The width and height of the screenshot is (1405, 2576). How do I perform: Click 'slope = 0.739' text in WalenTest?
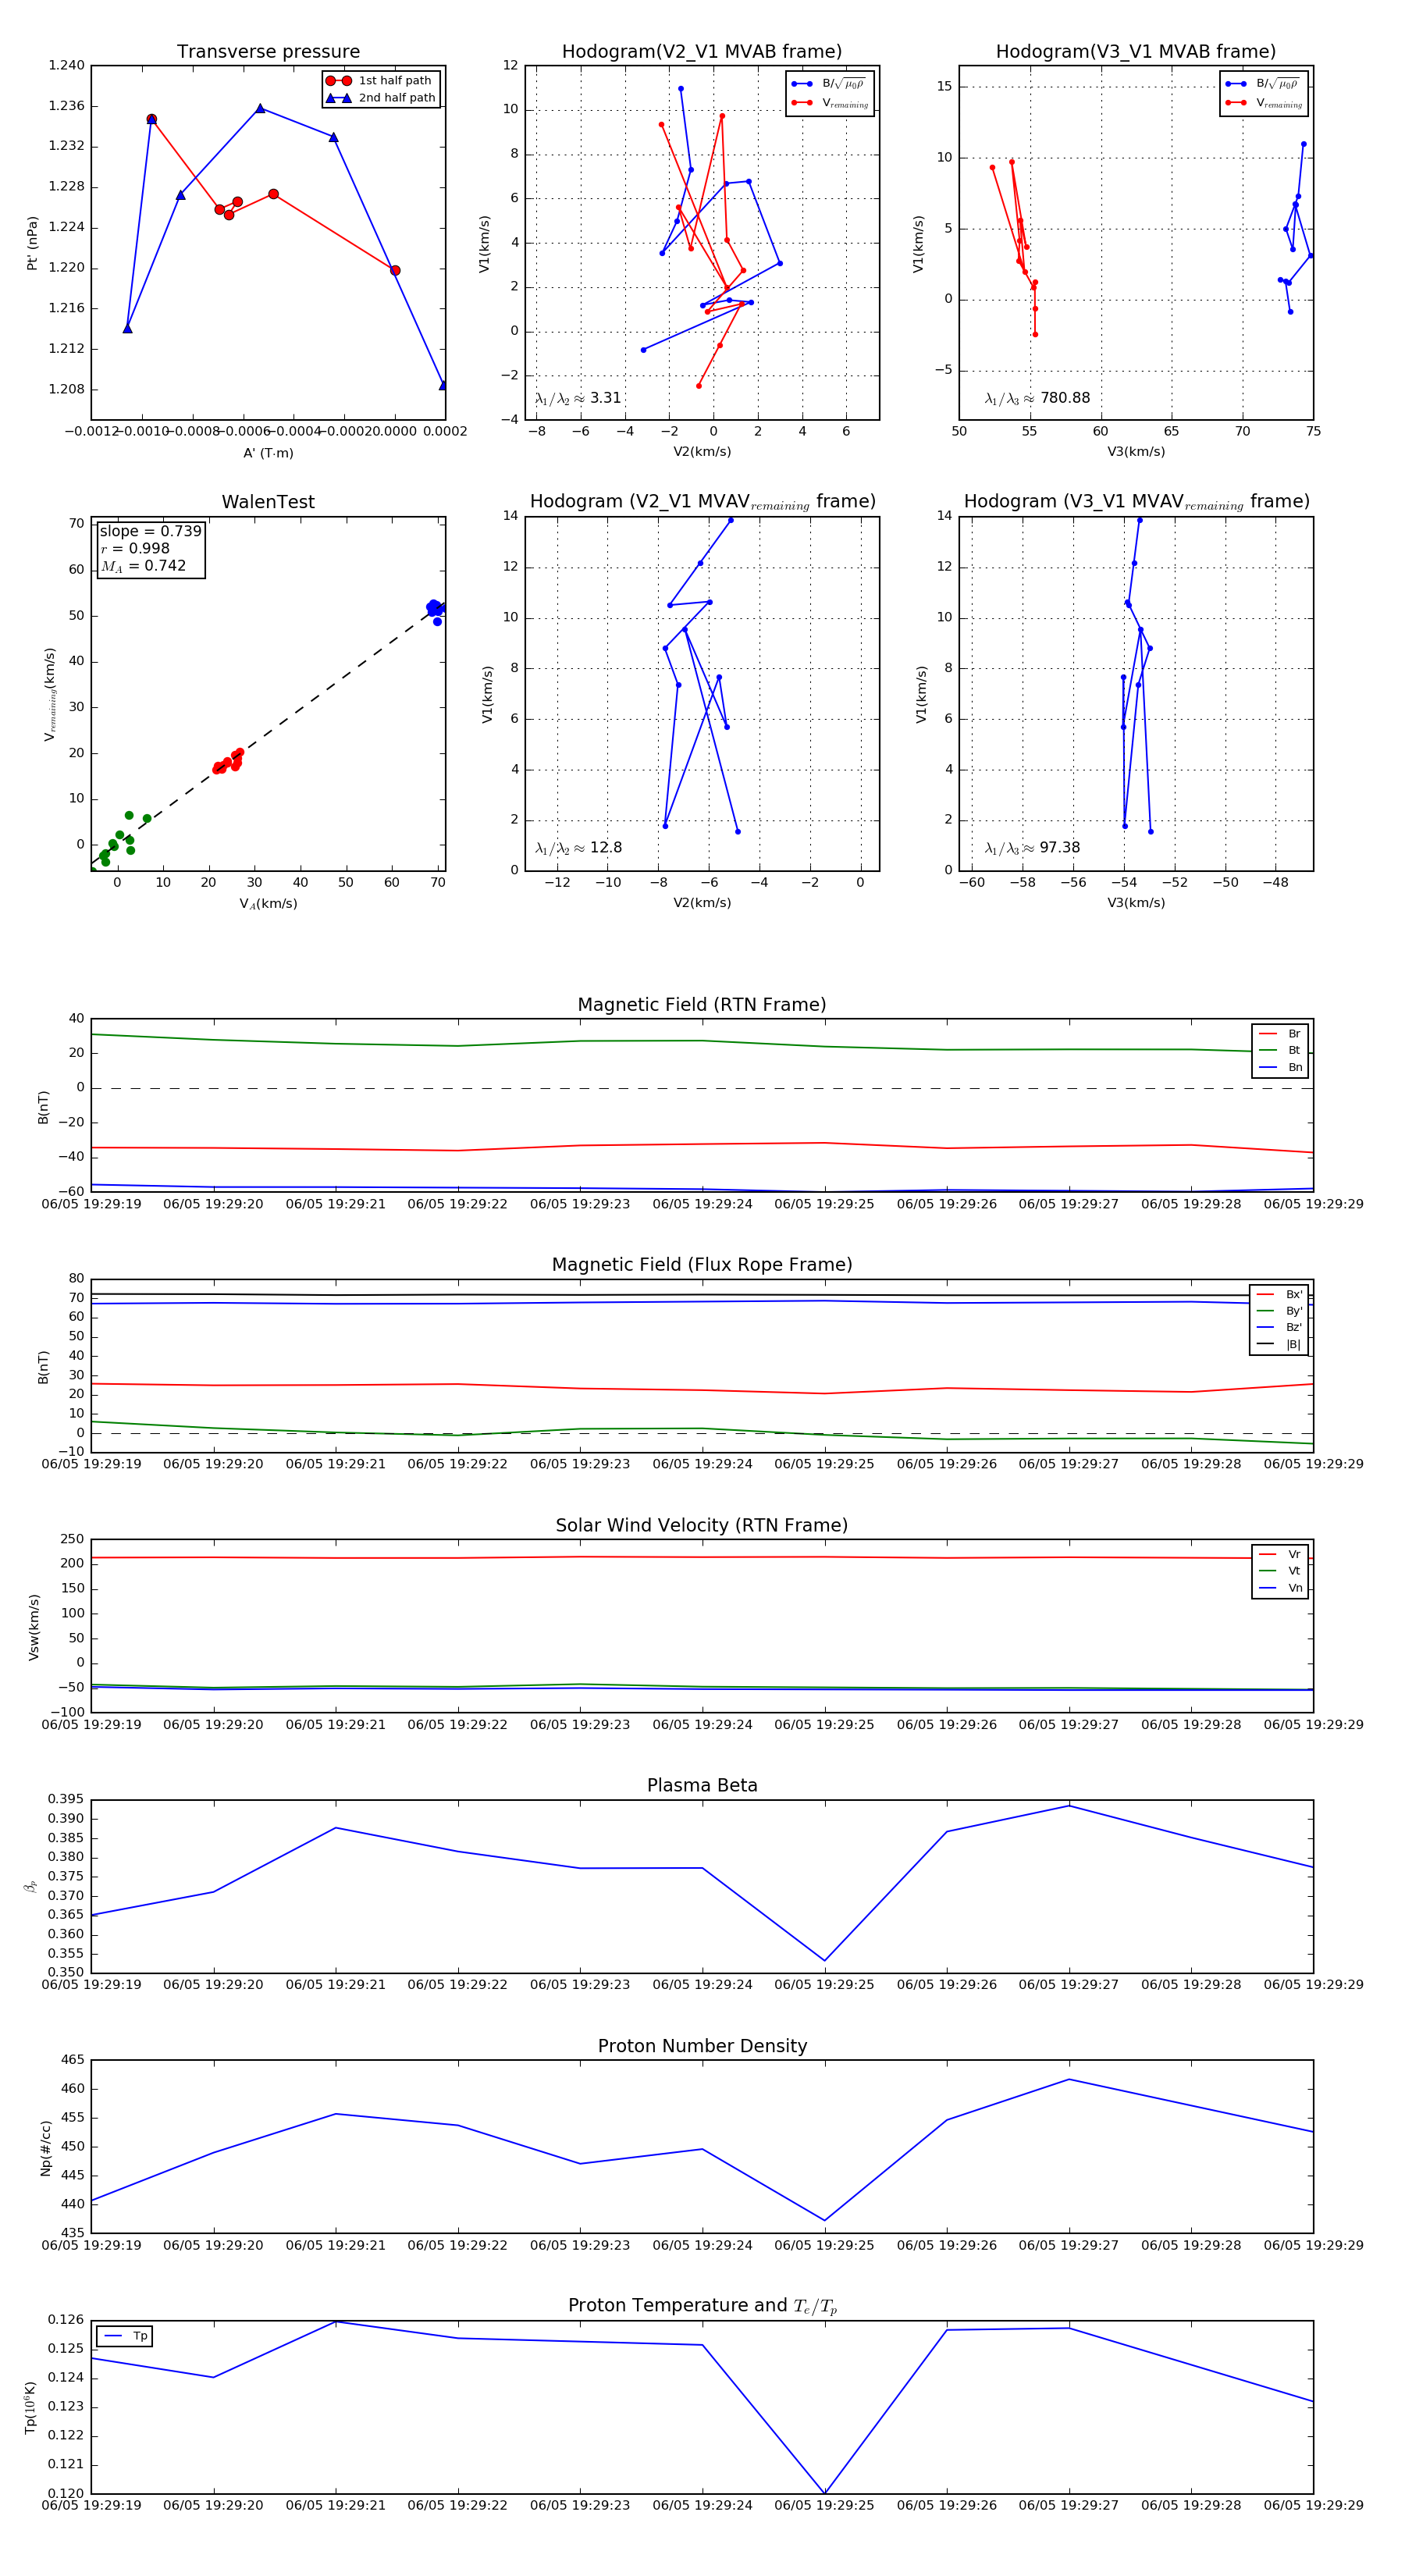pos(150,531)
